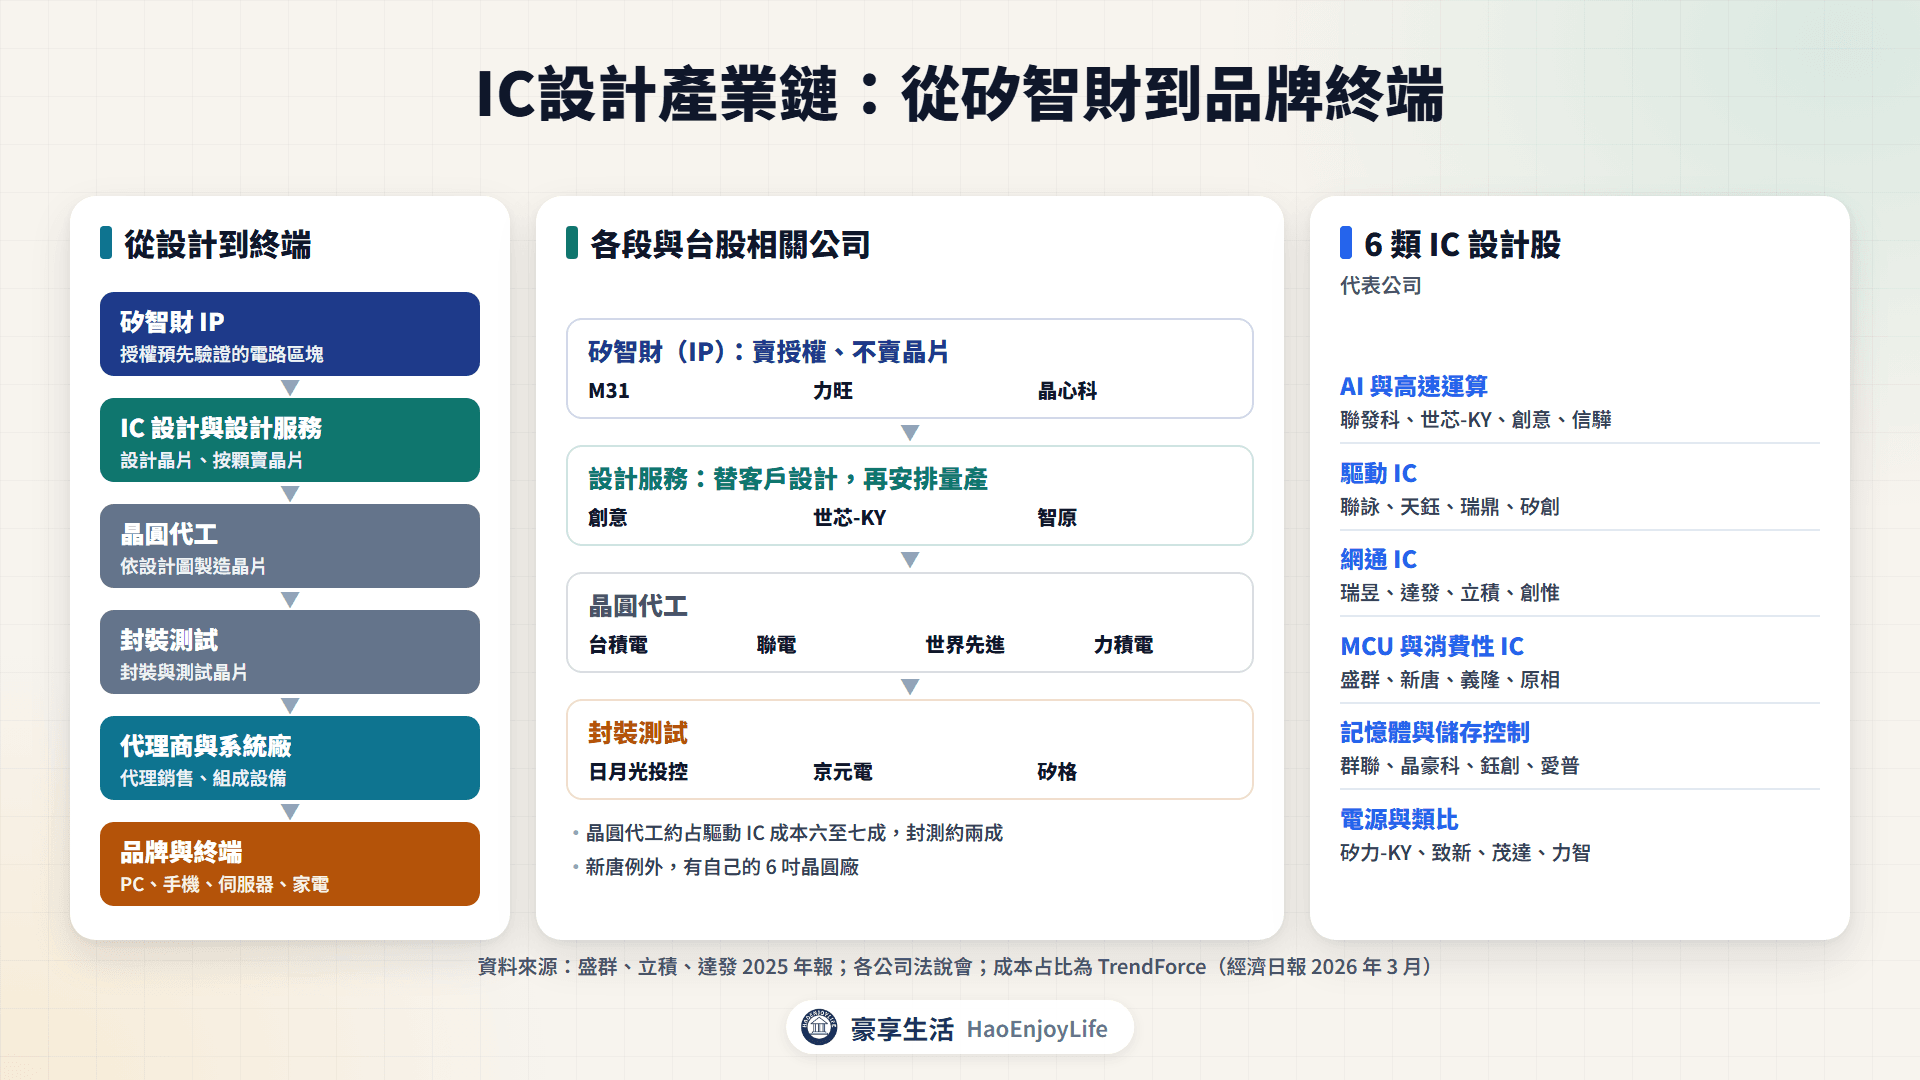Screen dimensions: 1920x1080
Task: Click the heading 6 類 IC 設計股
Action: (1462, 244)
